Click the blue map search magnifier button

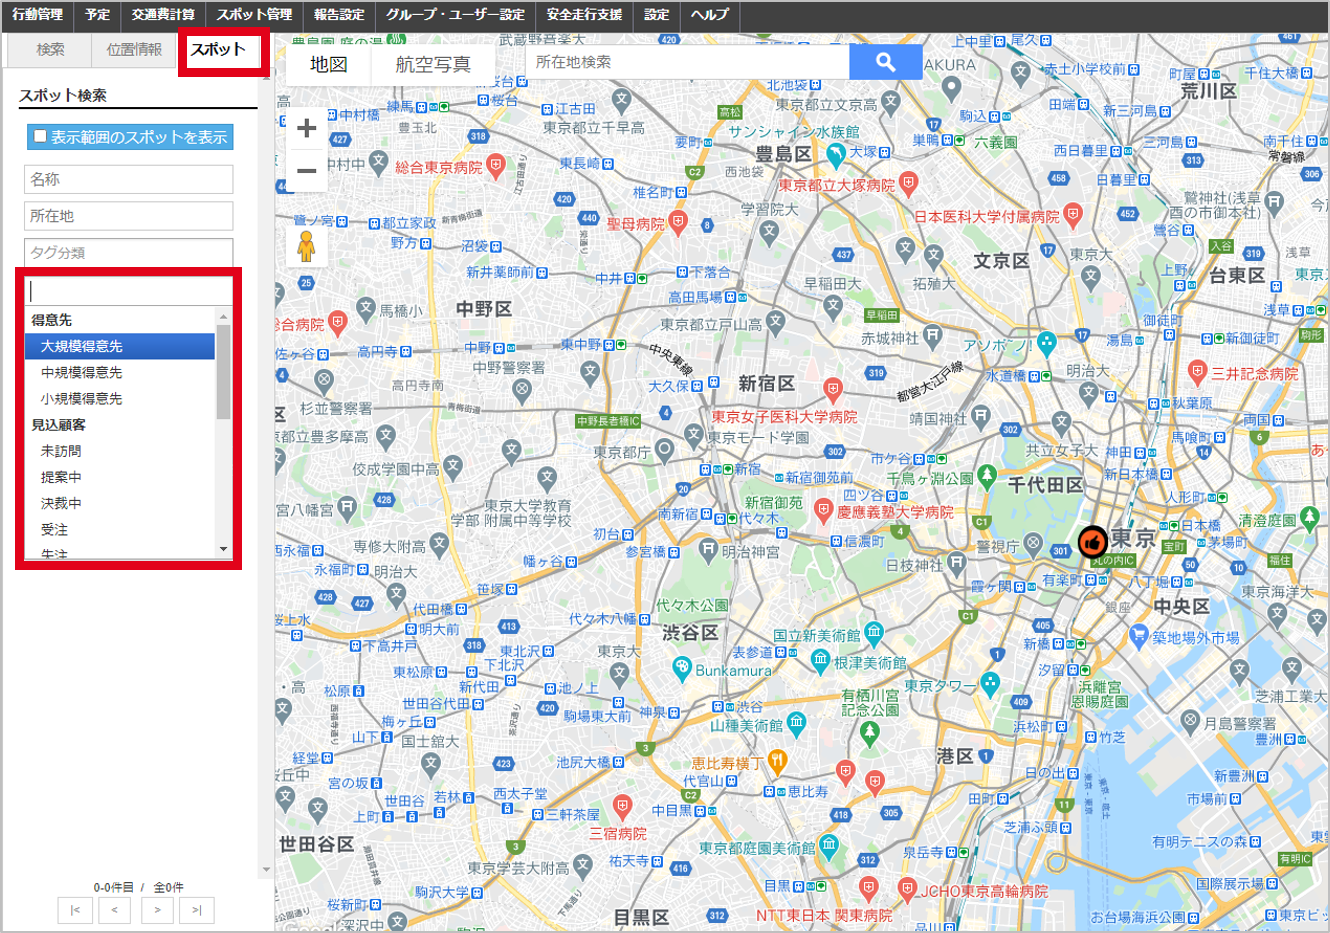pyautogui.click(x=885, y=62)
